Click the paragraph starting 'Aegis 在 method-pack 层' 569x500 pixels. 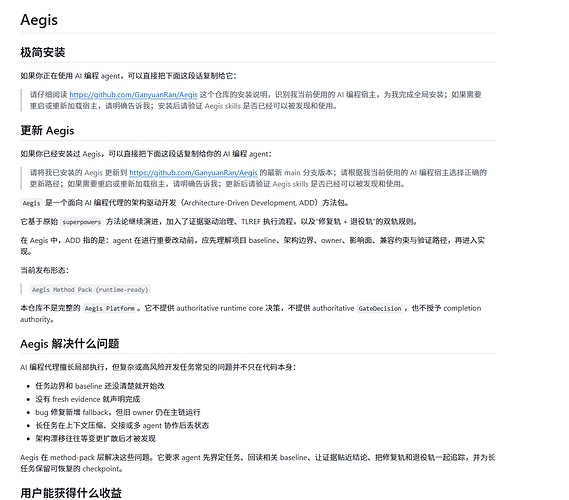click(x=258, y=463)
